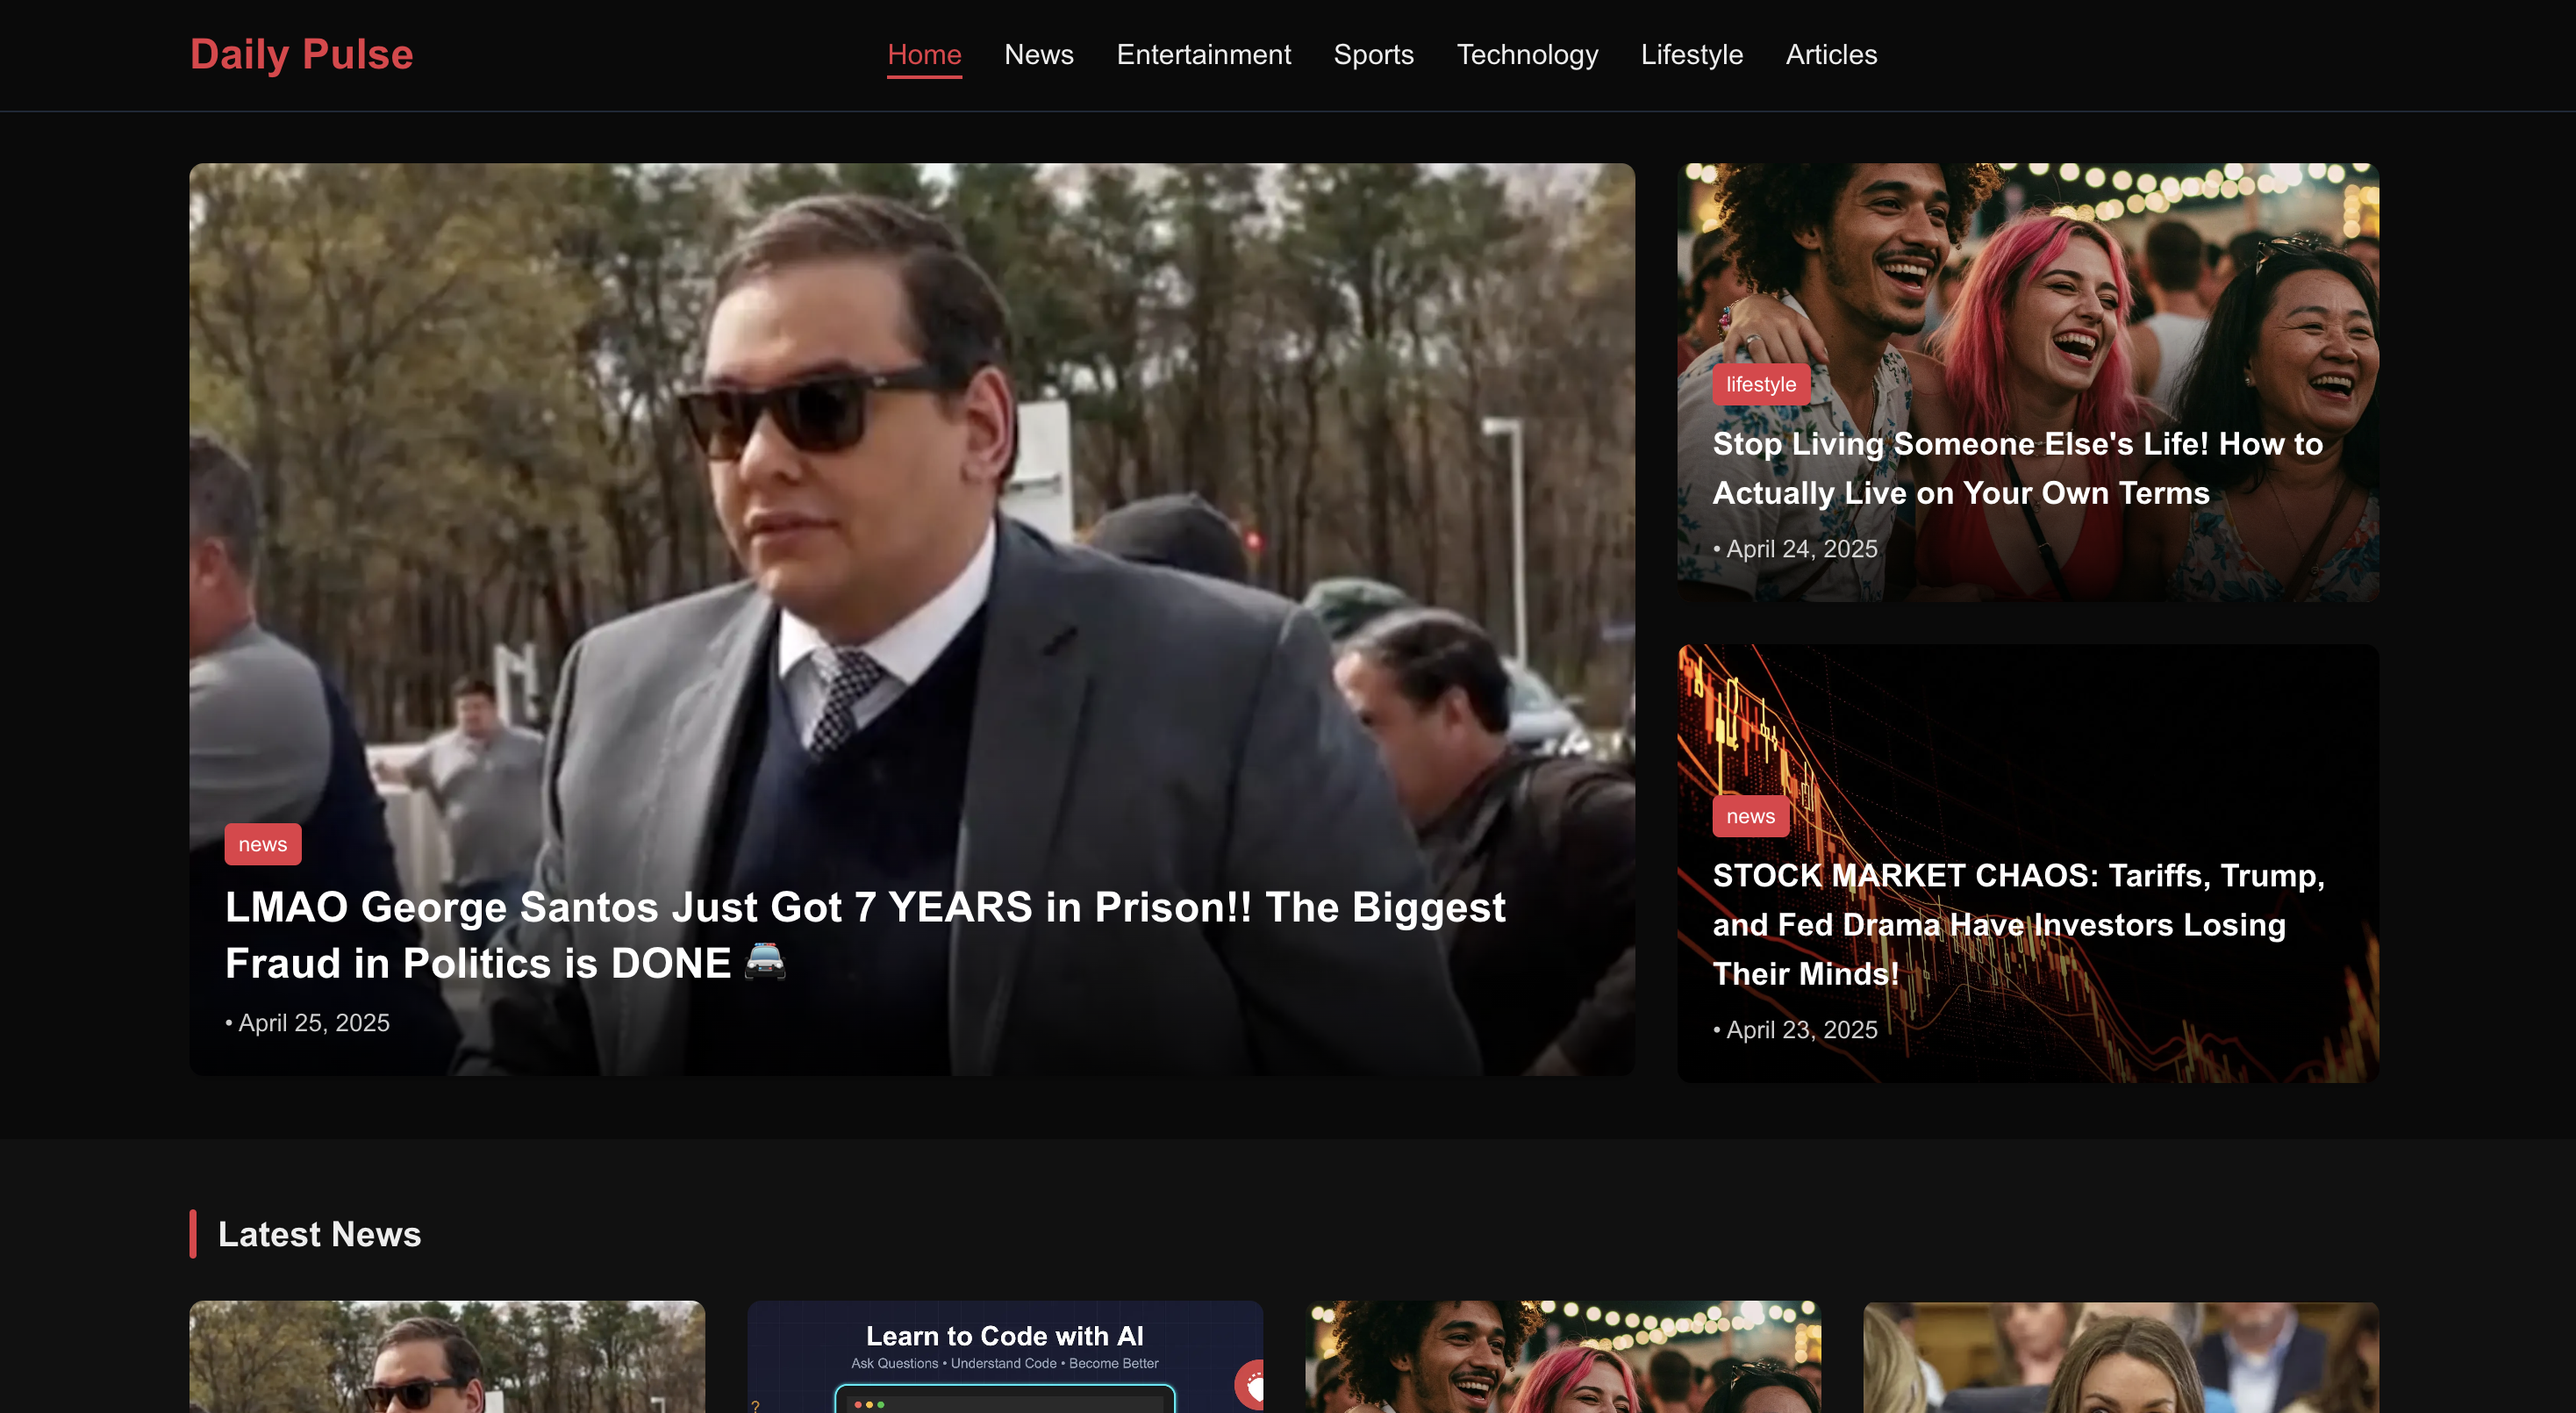
Task: Click news tag on George Santos story
Action: point(263,844)
